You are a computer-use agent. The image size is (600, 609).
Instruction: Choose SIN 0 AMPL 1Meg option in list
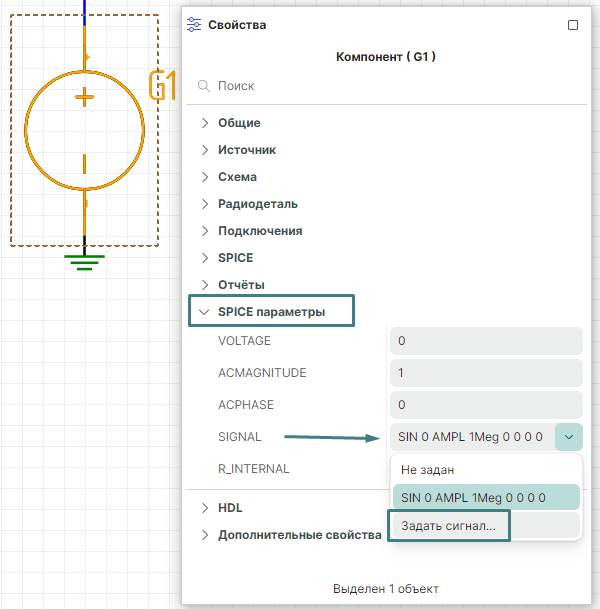486,498
